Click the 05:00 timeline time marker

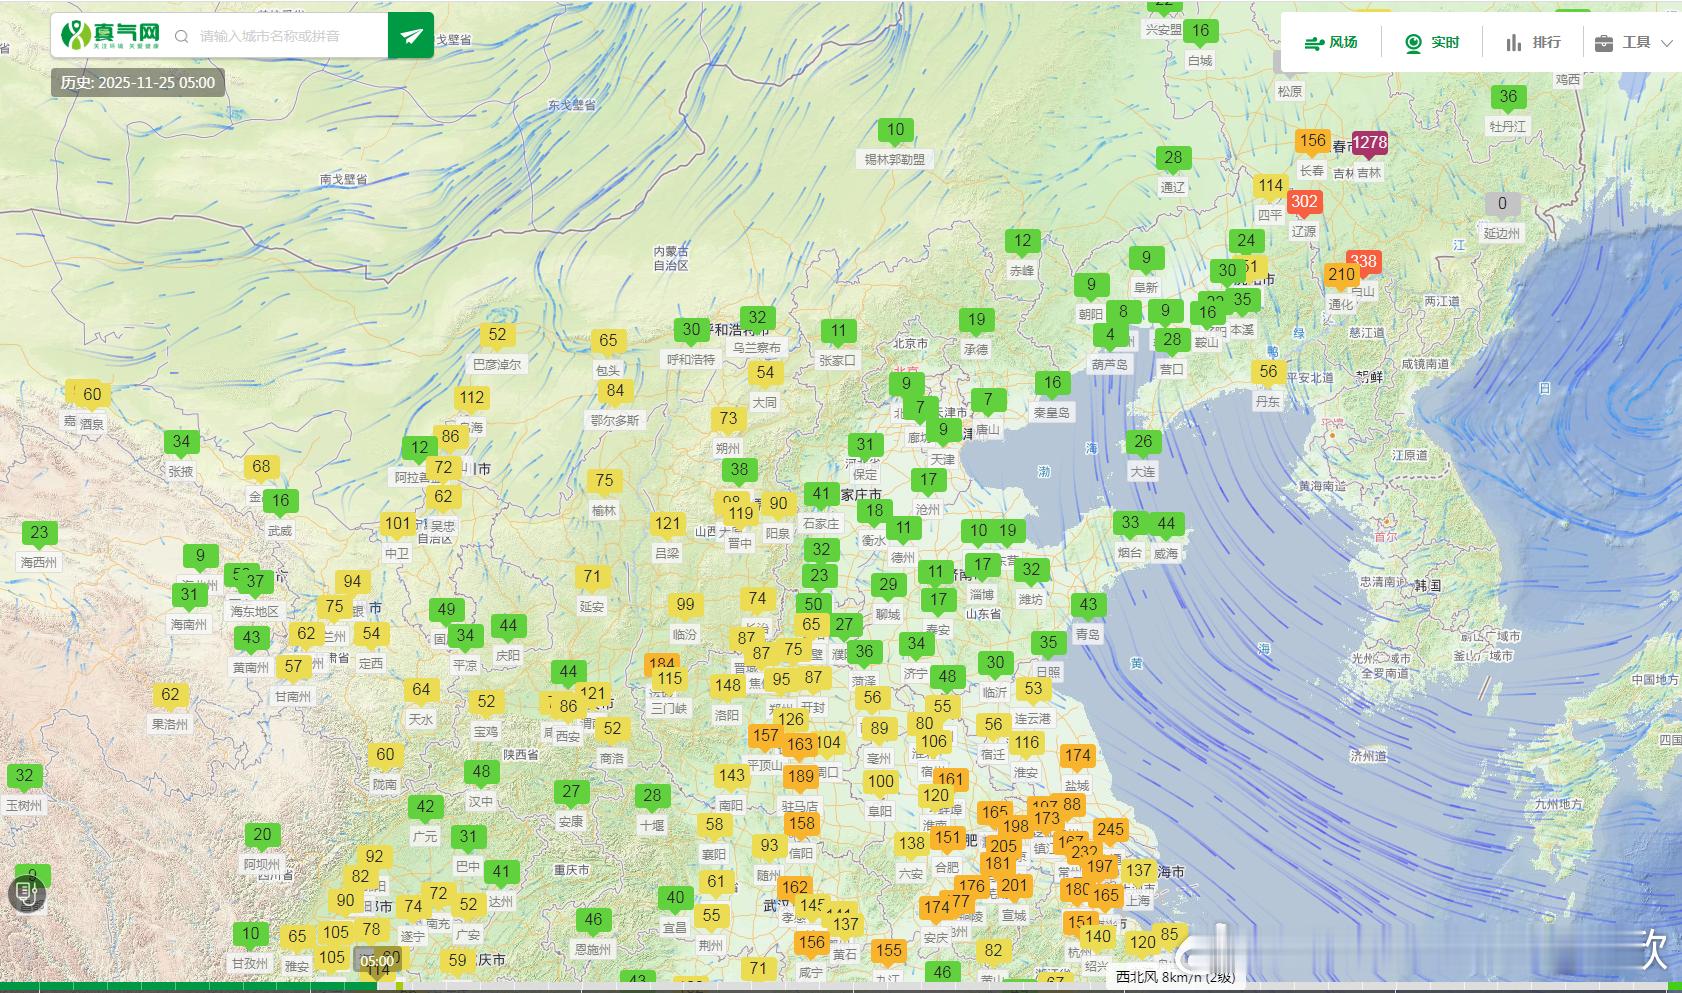pyautogui.click(x=377, y=961)
